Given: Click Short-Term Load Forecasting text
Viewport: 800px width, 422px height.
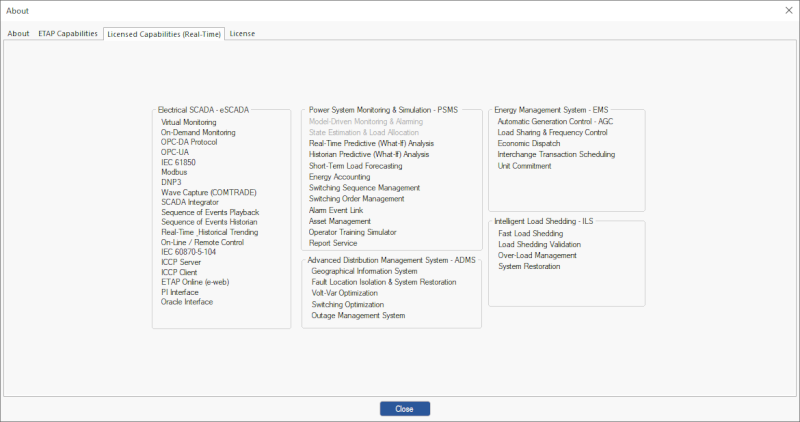Looking at the screenshot, I should [x=356, y=166].
